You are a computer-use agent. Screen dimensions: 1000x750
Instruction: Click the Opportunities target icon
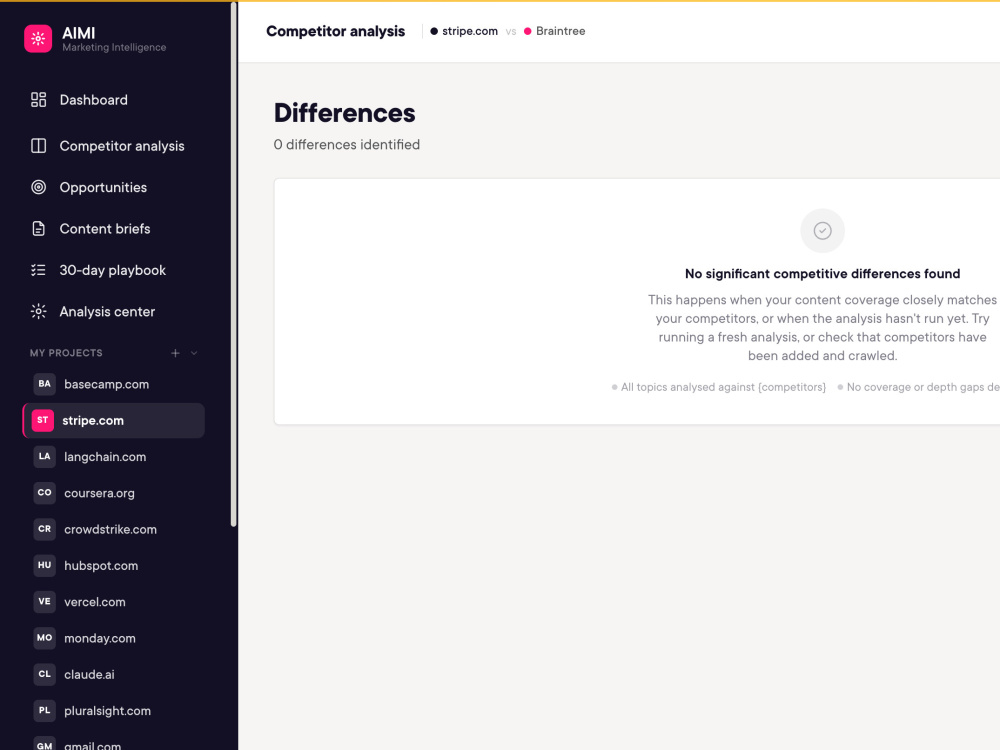(x=38, y=188)
